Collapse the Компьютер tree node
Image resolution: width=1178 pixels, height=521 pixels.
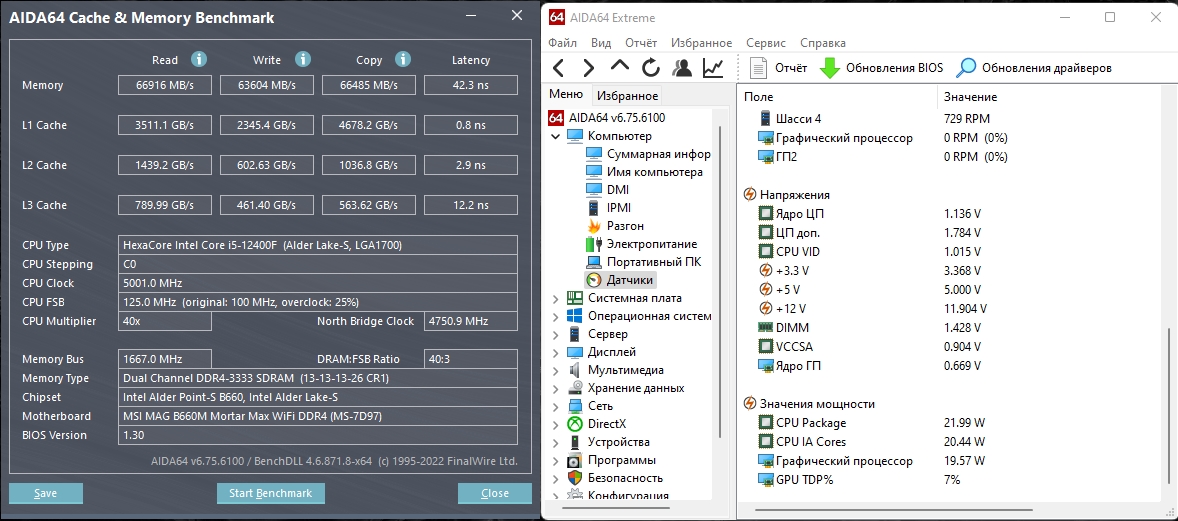point(555,137)
